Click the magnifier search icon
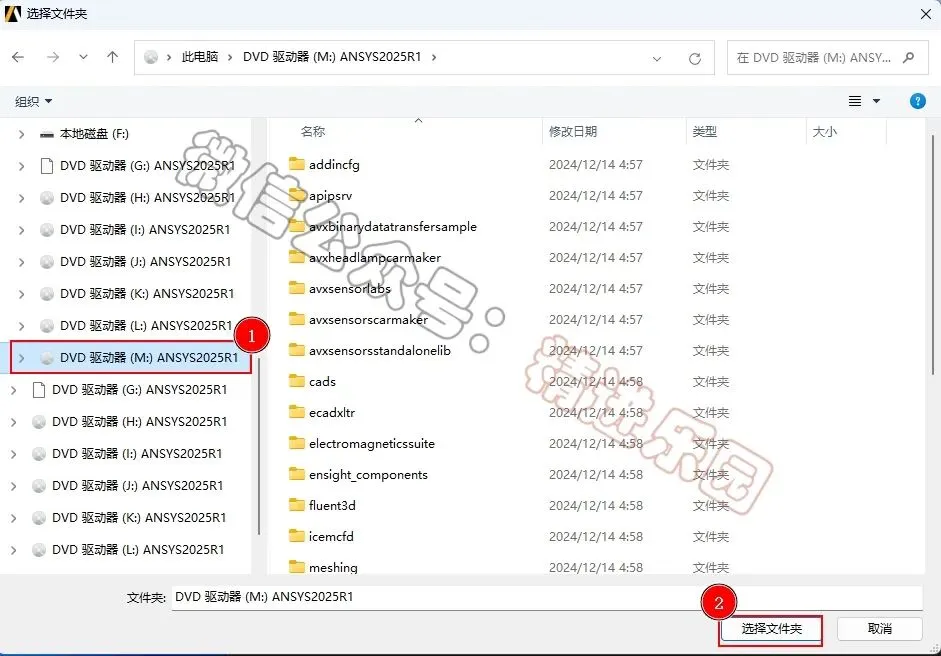 pos(909,58)
